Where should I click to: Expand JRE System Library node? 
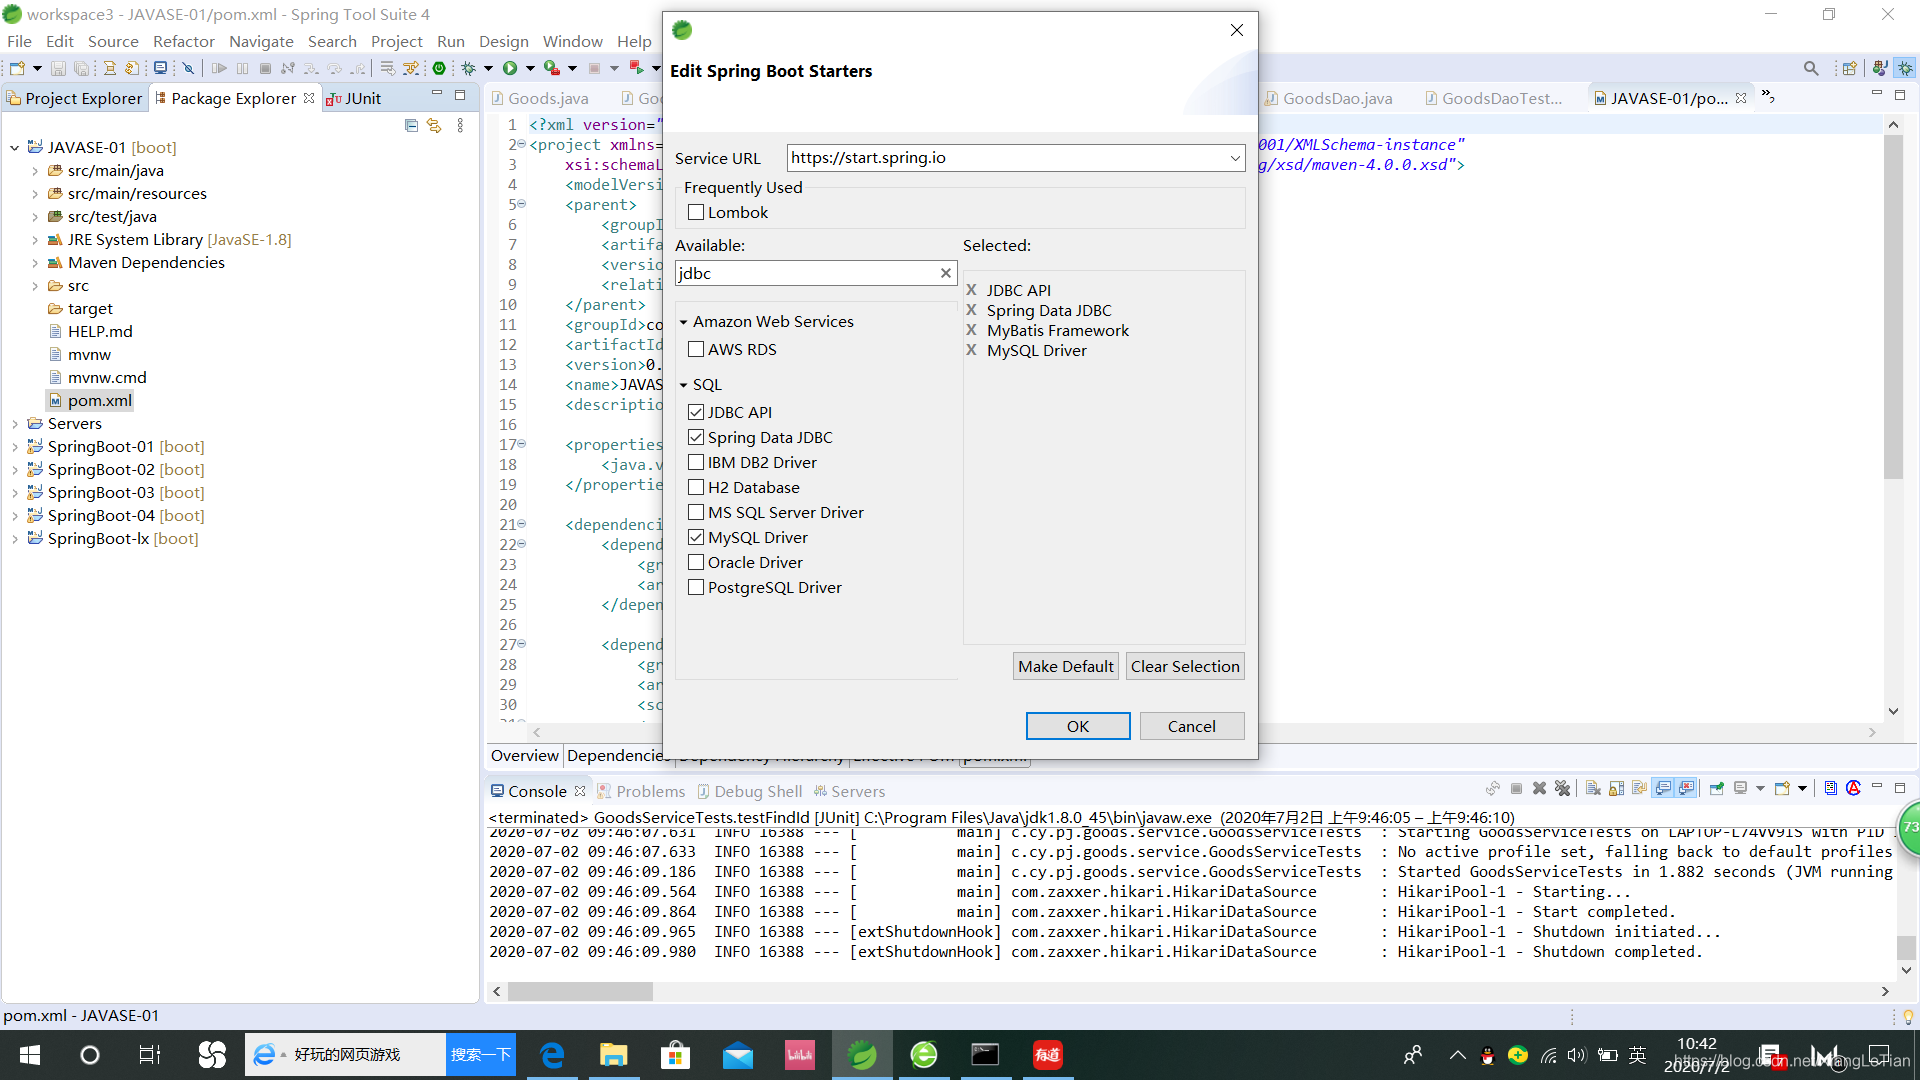[35, 240]
